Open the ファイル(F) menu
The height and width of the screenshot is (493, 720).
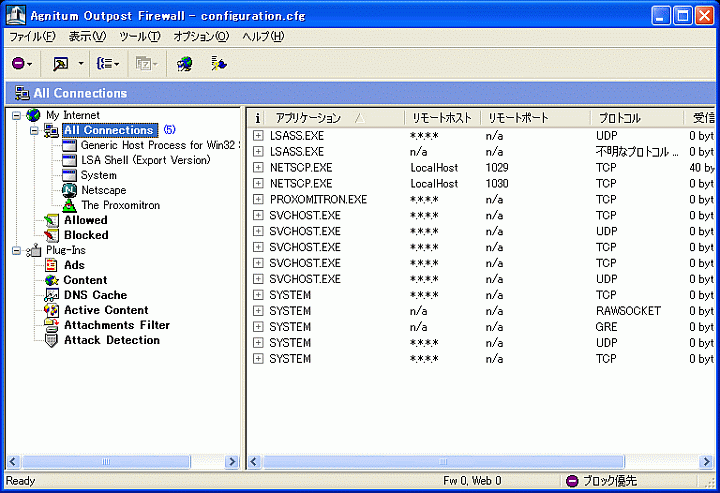[32, 37]
